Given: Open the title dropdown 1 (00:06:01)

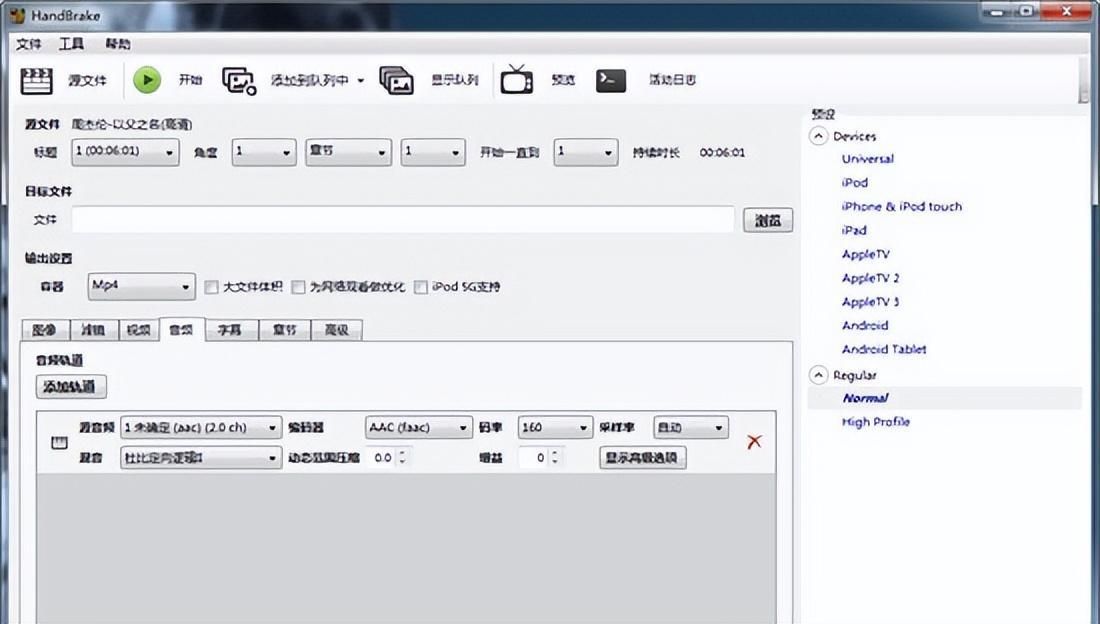Looking at the screenshot, I should pos(125,152).
